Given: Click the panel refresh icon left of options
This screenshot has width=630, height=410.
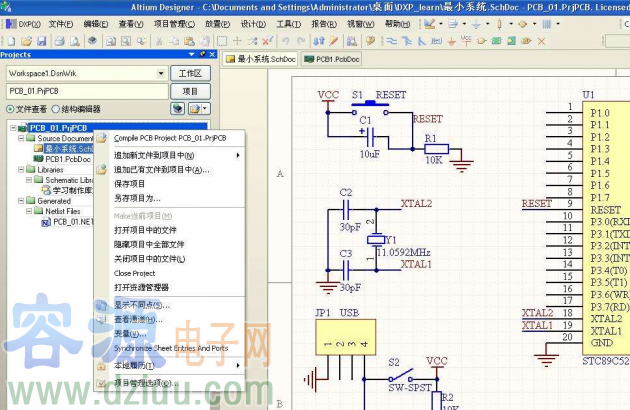Looking at the screenshot, I should pyautogui.click(x=177, y=108).
